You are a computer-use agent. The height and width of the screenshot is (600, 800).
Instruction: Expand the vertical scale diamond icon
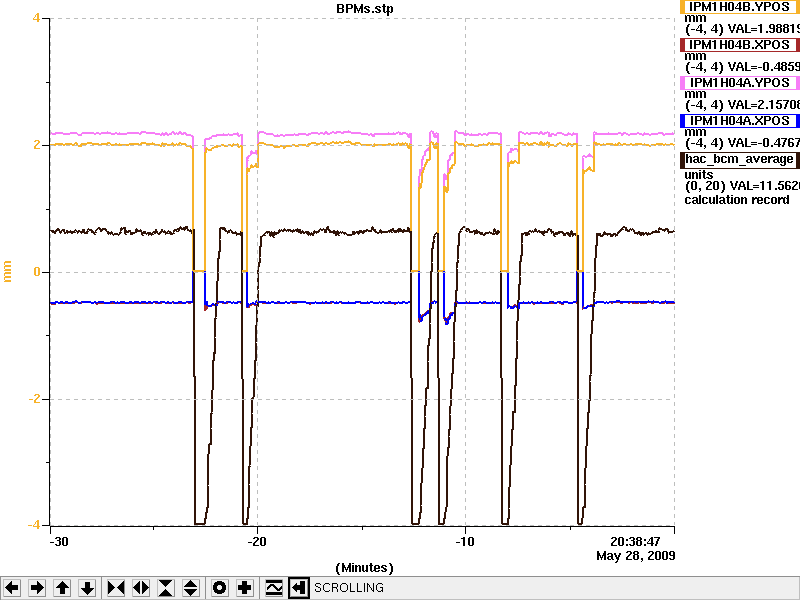click(191, 588)
